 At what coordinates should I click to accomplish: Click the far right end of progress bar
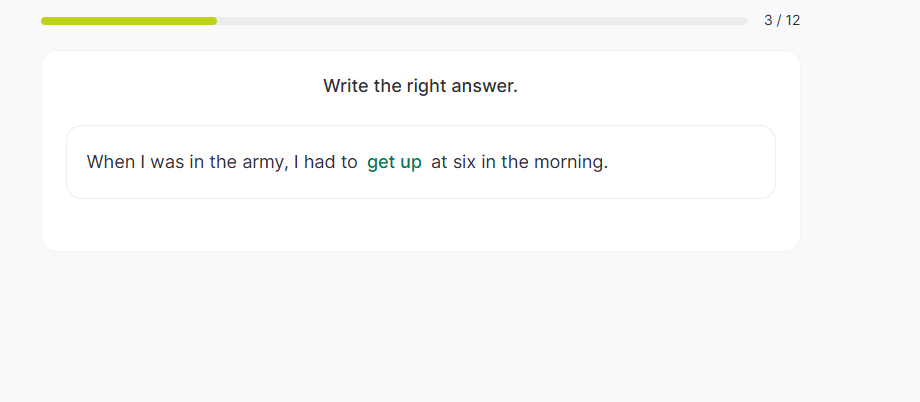744,21
